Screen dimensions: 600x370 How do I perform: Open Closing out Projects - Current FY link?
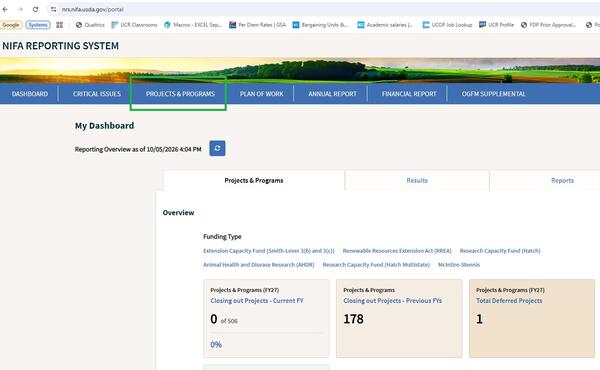point(257,301)
